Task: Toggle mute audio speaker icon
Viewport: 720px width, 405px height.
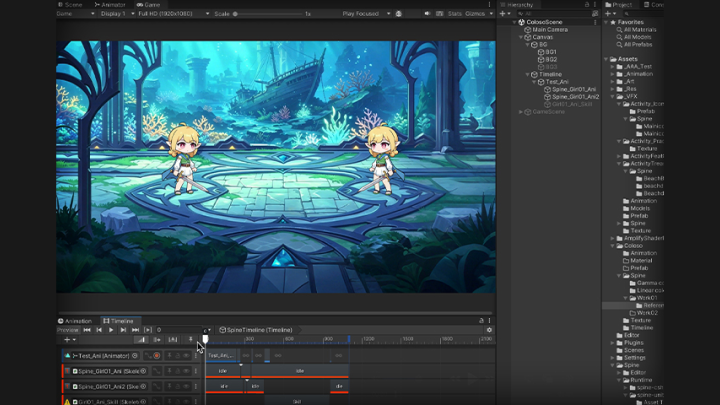Action: point(427,14)
